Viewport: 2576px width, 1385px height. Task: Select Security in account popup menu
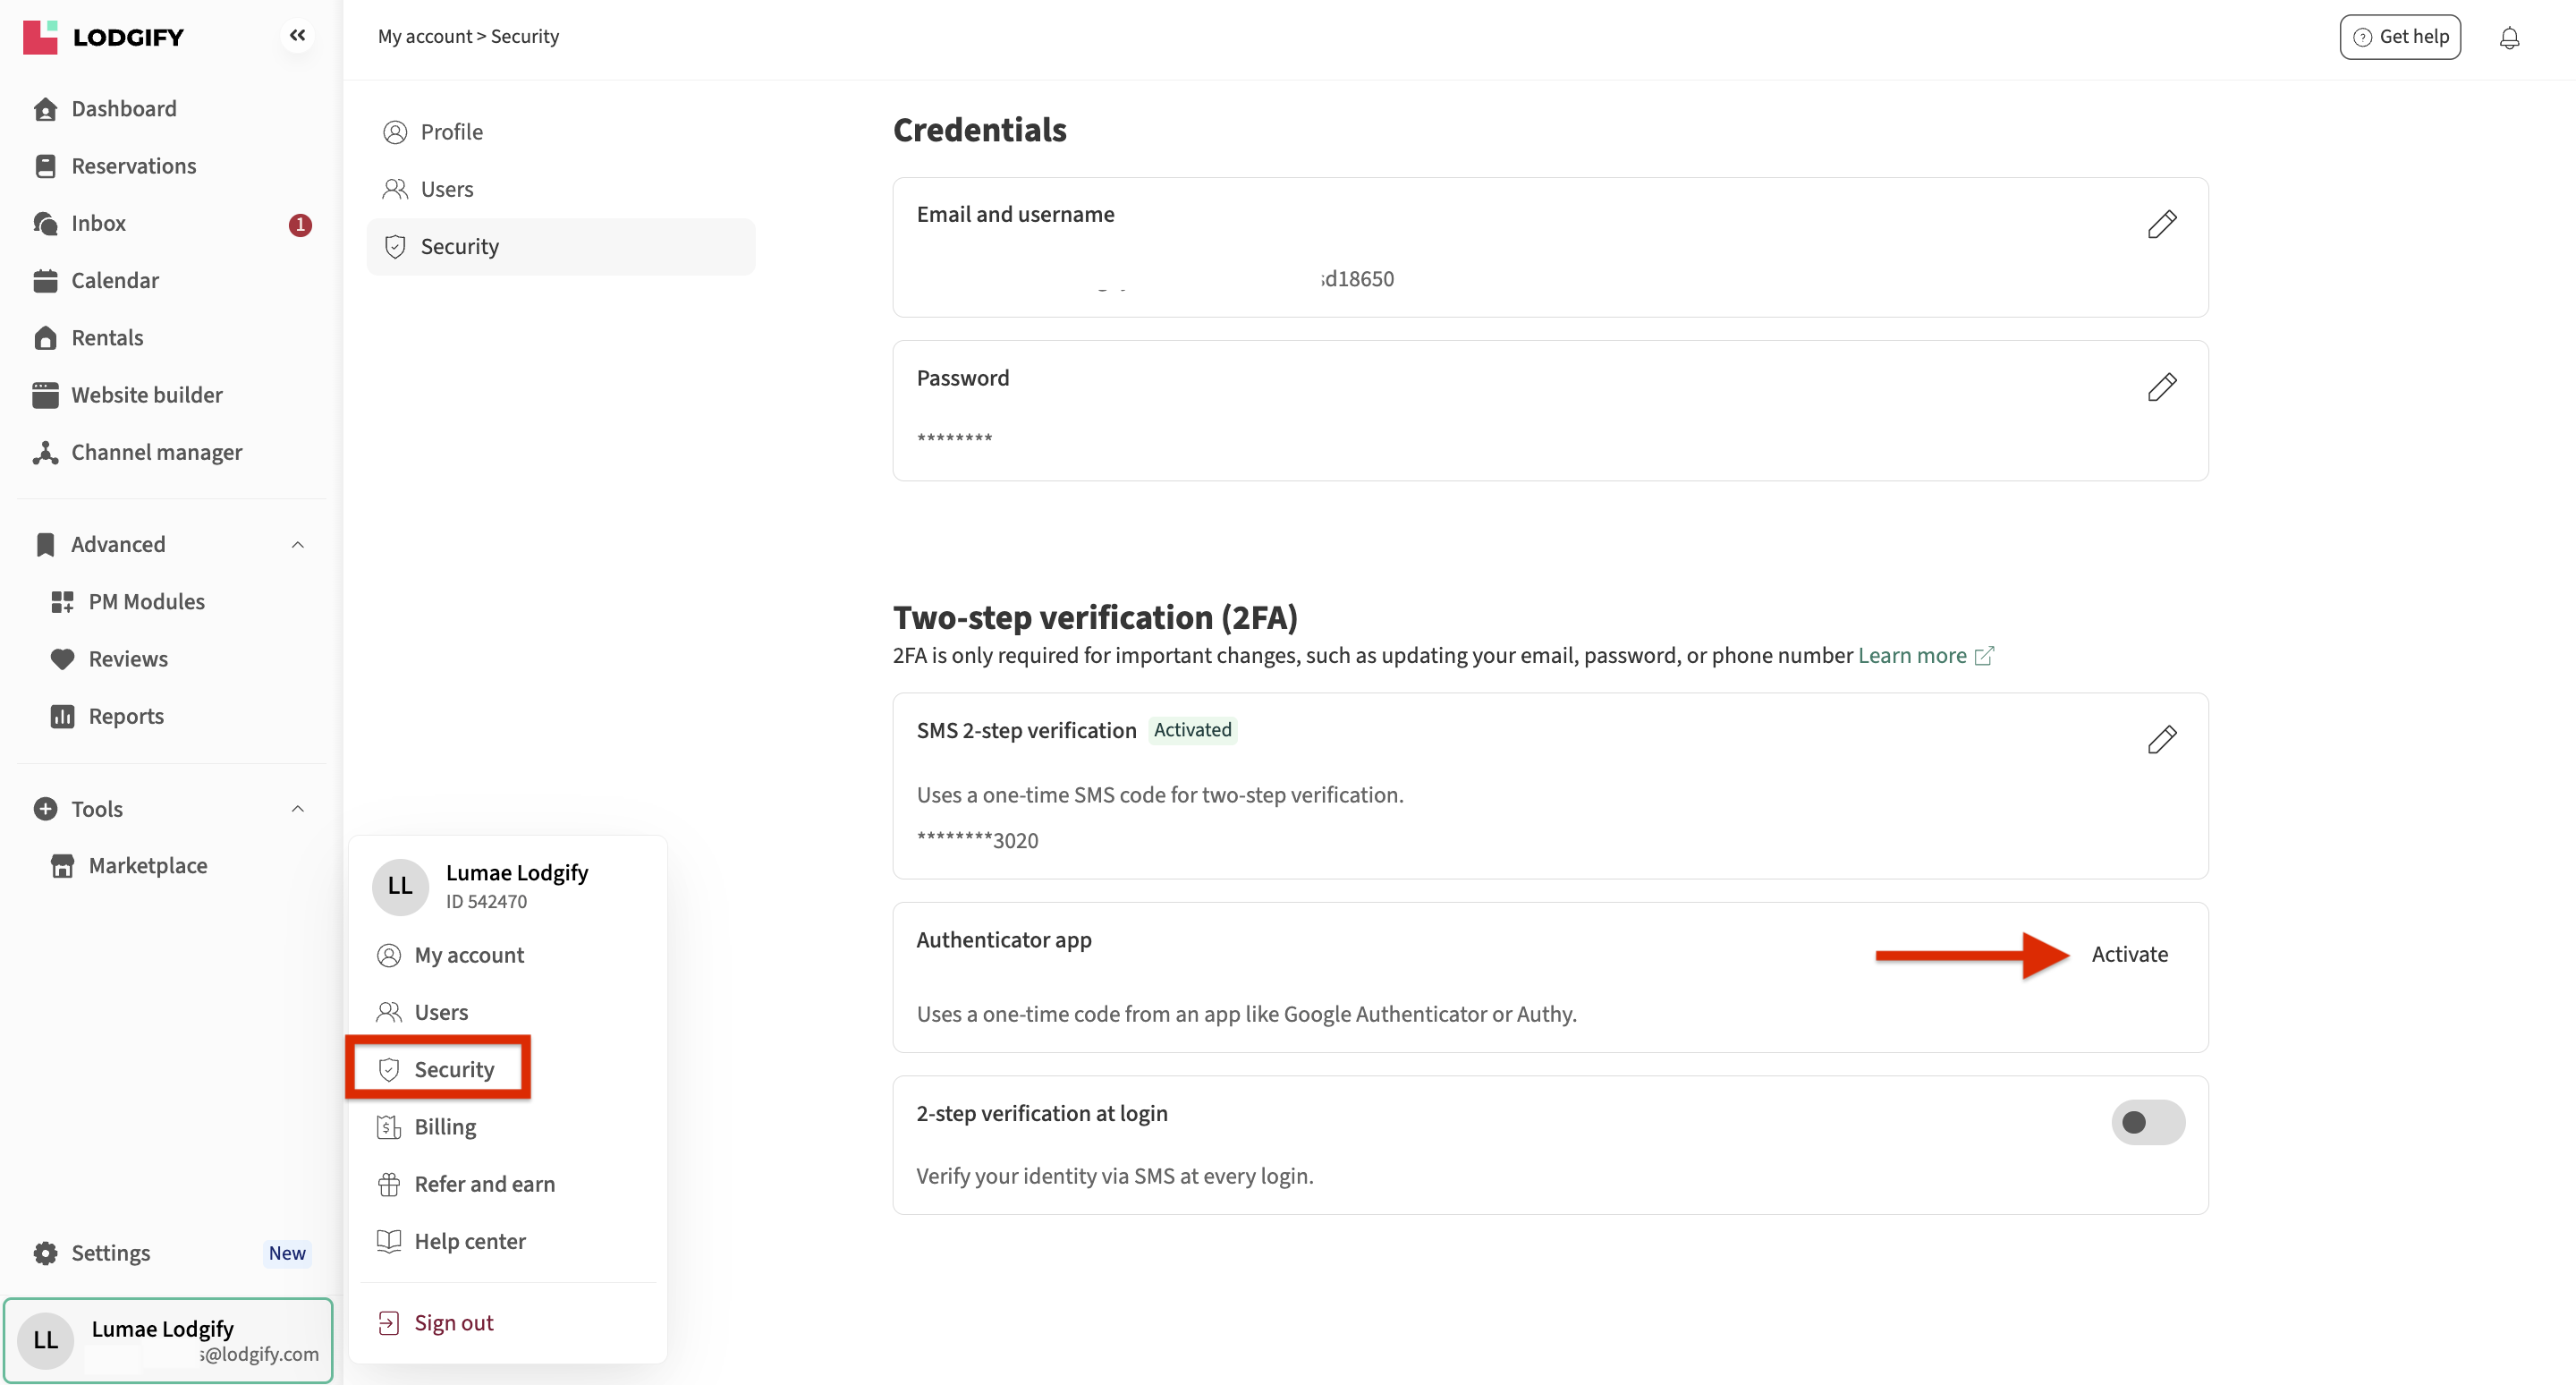453,1069
